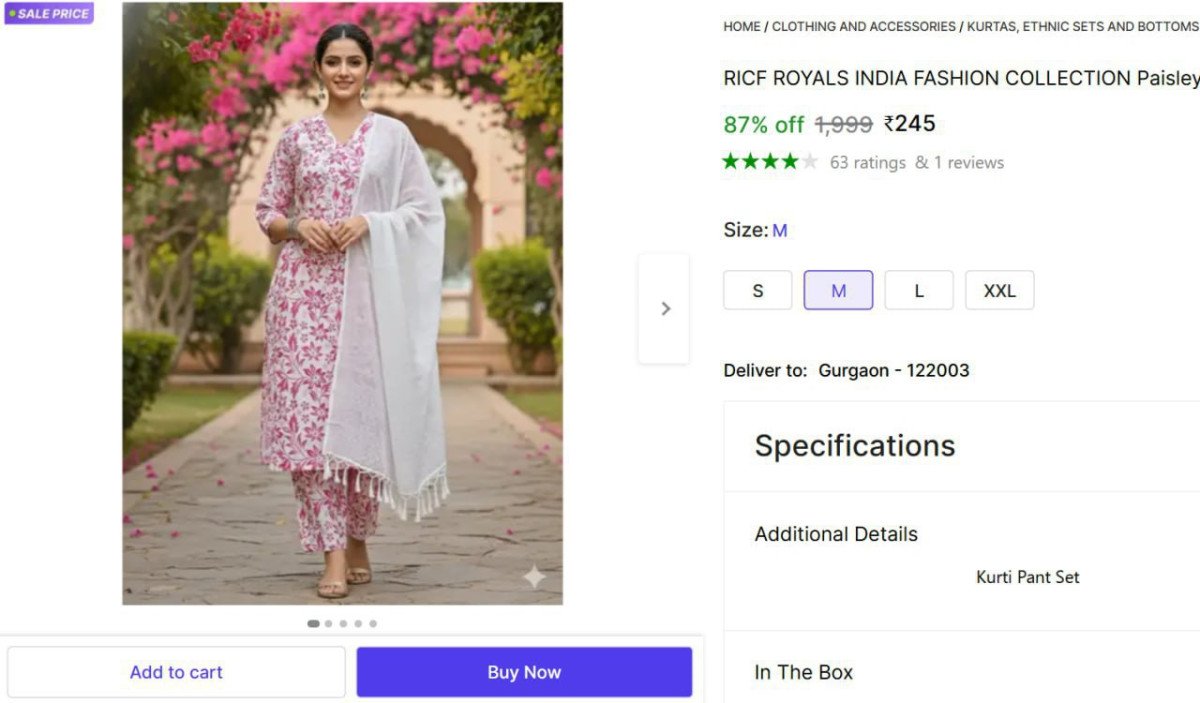
Task: Click the next image arrow chevron
Action: 665,309
